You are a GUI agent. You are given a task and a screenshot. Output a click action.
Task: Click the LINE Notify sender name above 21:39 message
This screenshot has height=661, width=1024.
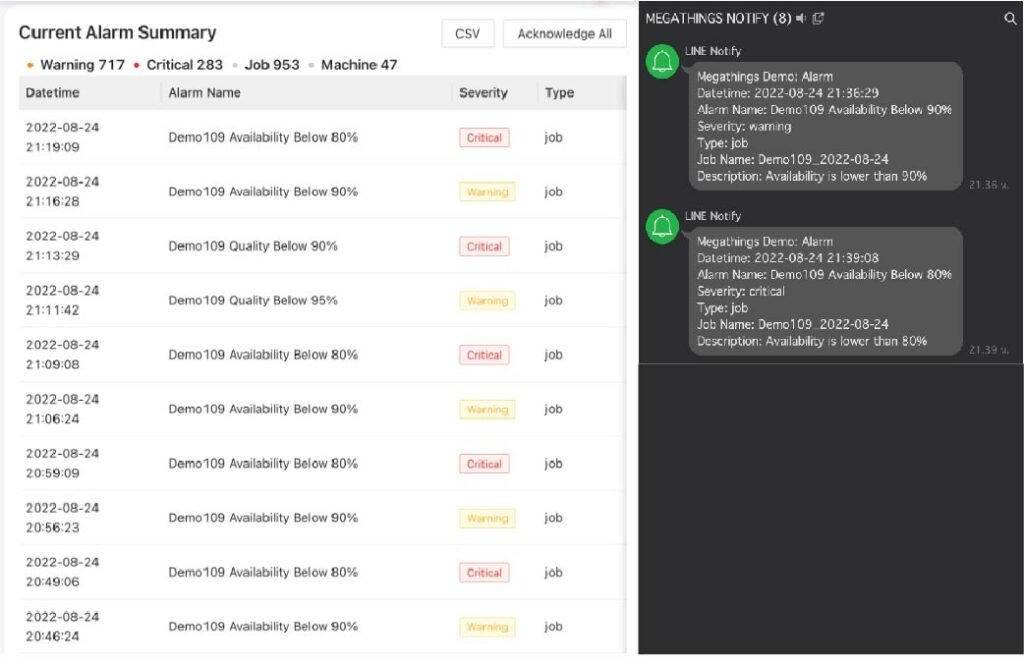tap(712, 216)
